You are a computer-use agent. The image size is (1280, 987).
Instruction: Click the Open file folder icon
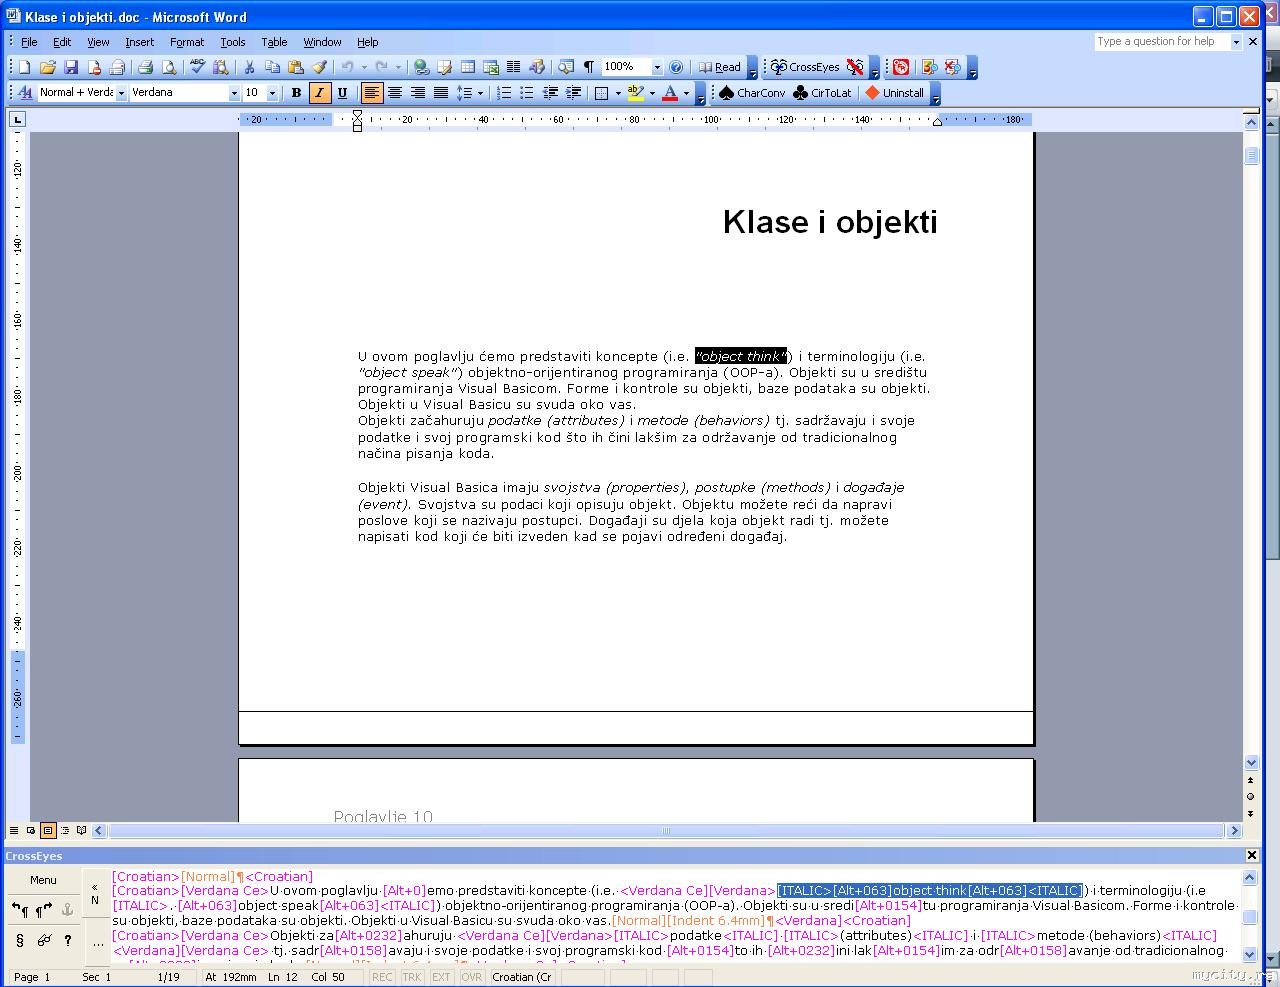pos(47,67)
